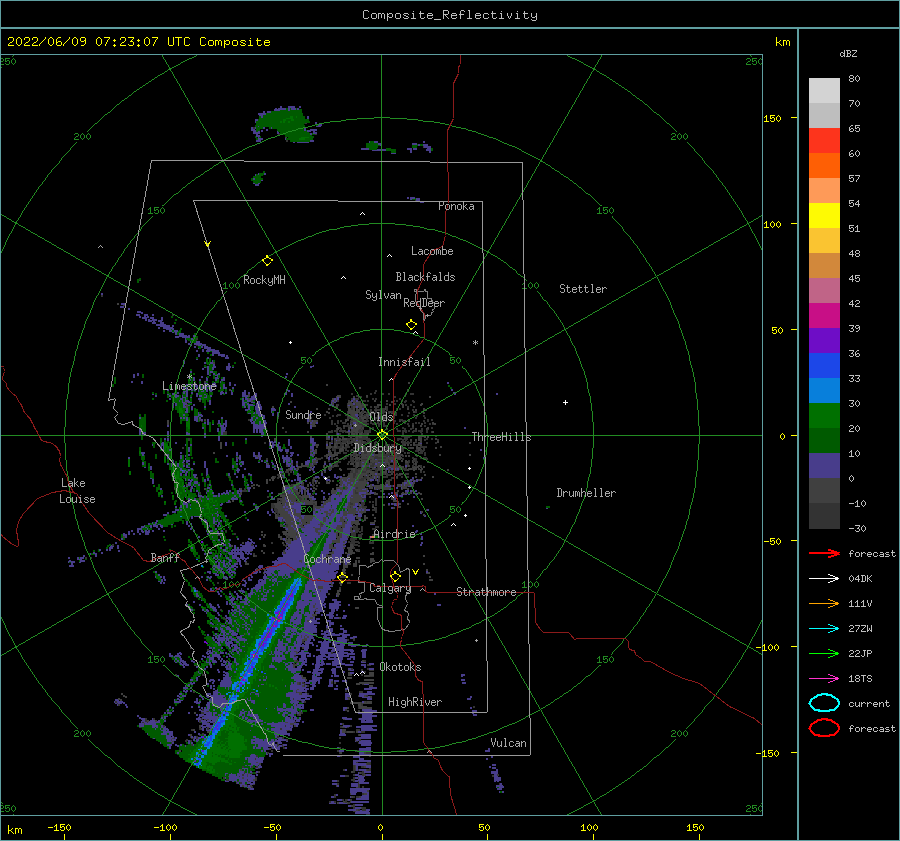Click the dBZ legend heading
900x841 pixels.
point(848,53)
